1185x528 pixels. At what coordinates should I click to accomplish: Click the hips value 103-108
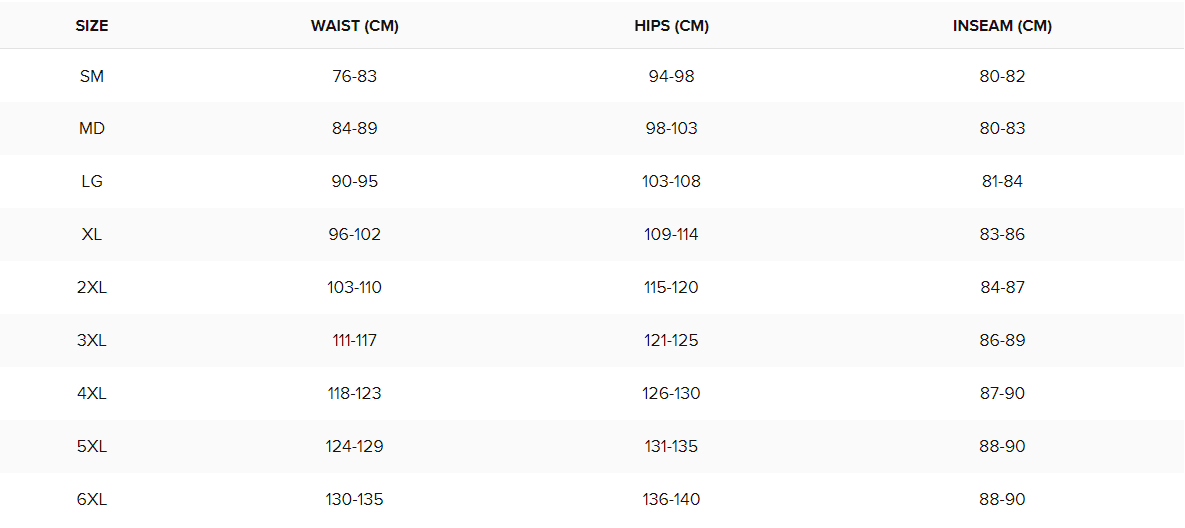(x=672, y=182)
